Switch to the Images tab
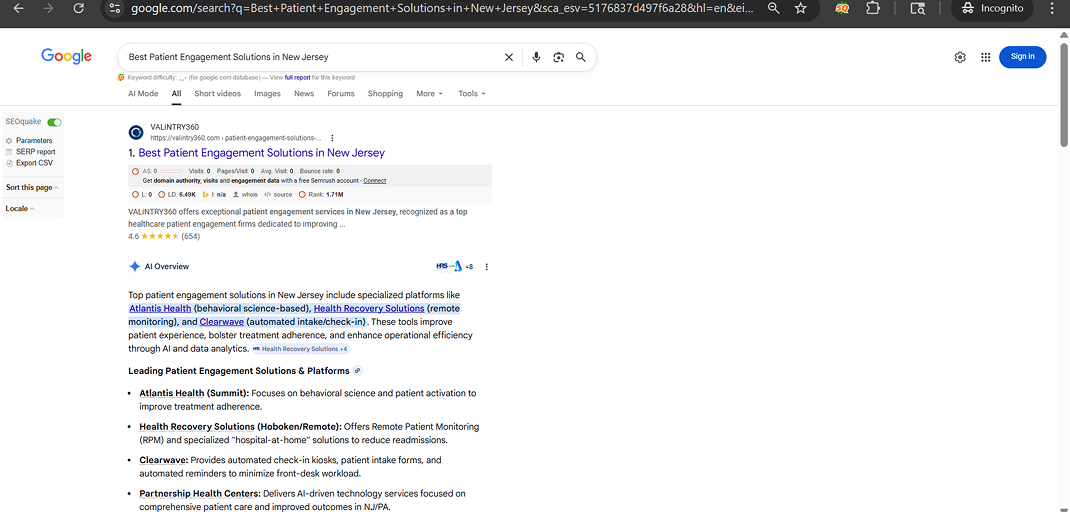This screenshot has width=1070, height=512. click(267, 94)
